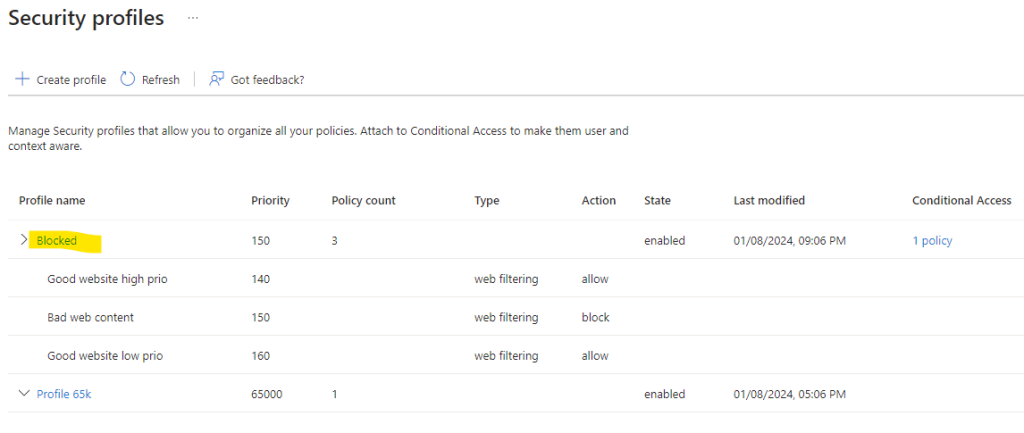Click the feedback person icon

coord(216,80)
